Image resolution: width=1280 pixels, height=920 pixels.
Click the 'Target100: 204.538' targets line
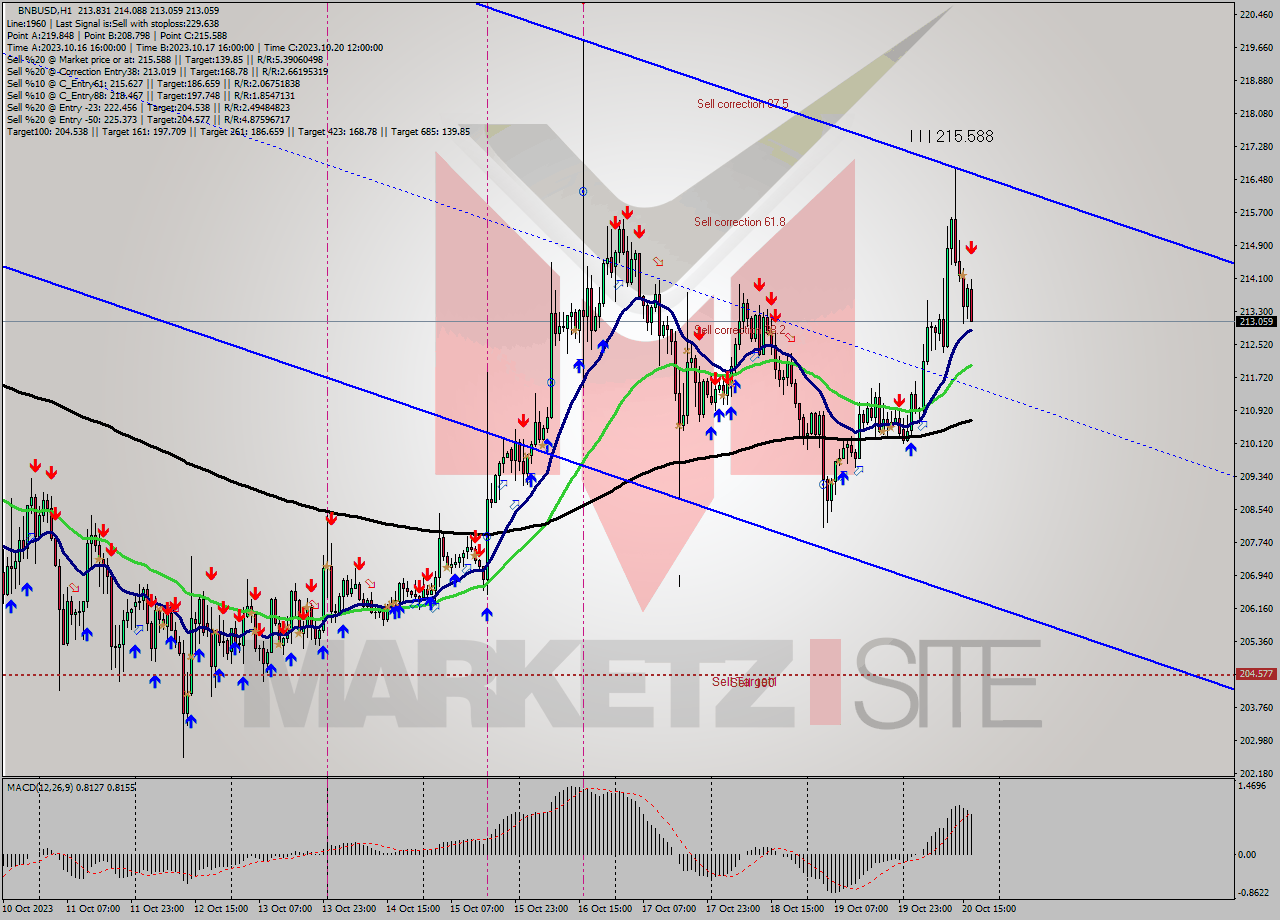pos(238,132)
